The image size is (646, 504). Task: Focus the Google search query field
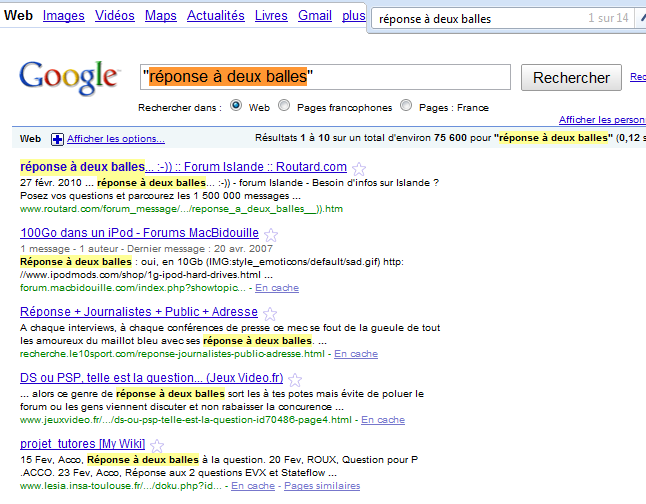click(x=325, y=77)
